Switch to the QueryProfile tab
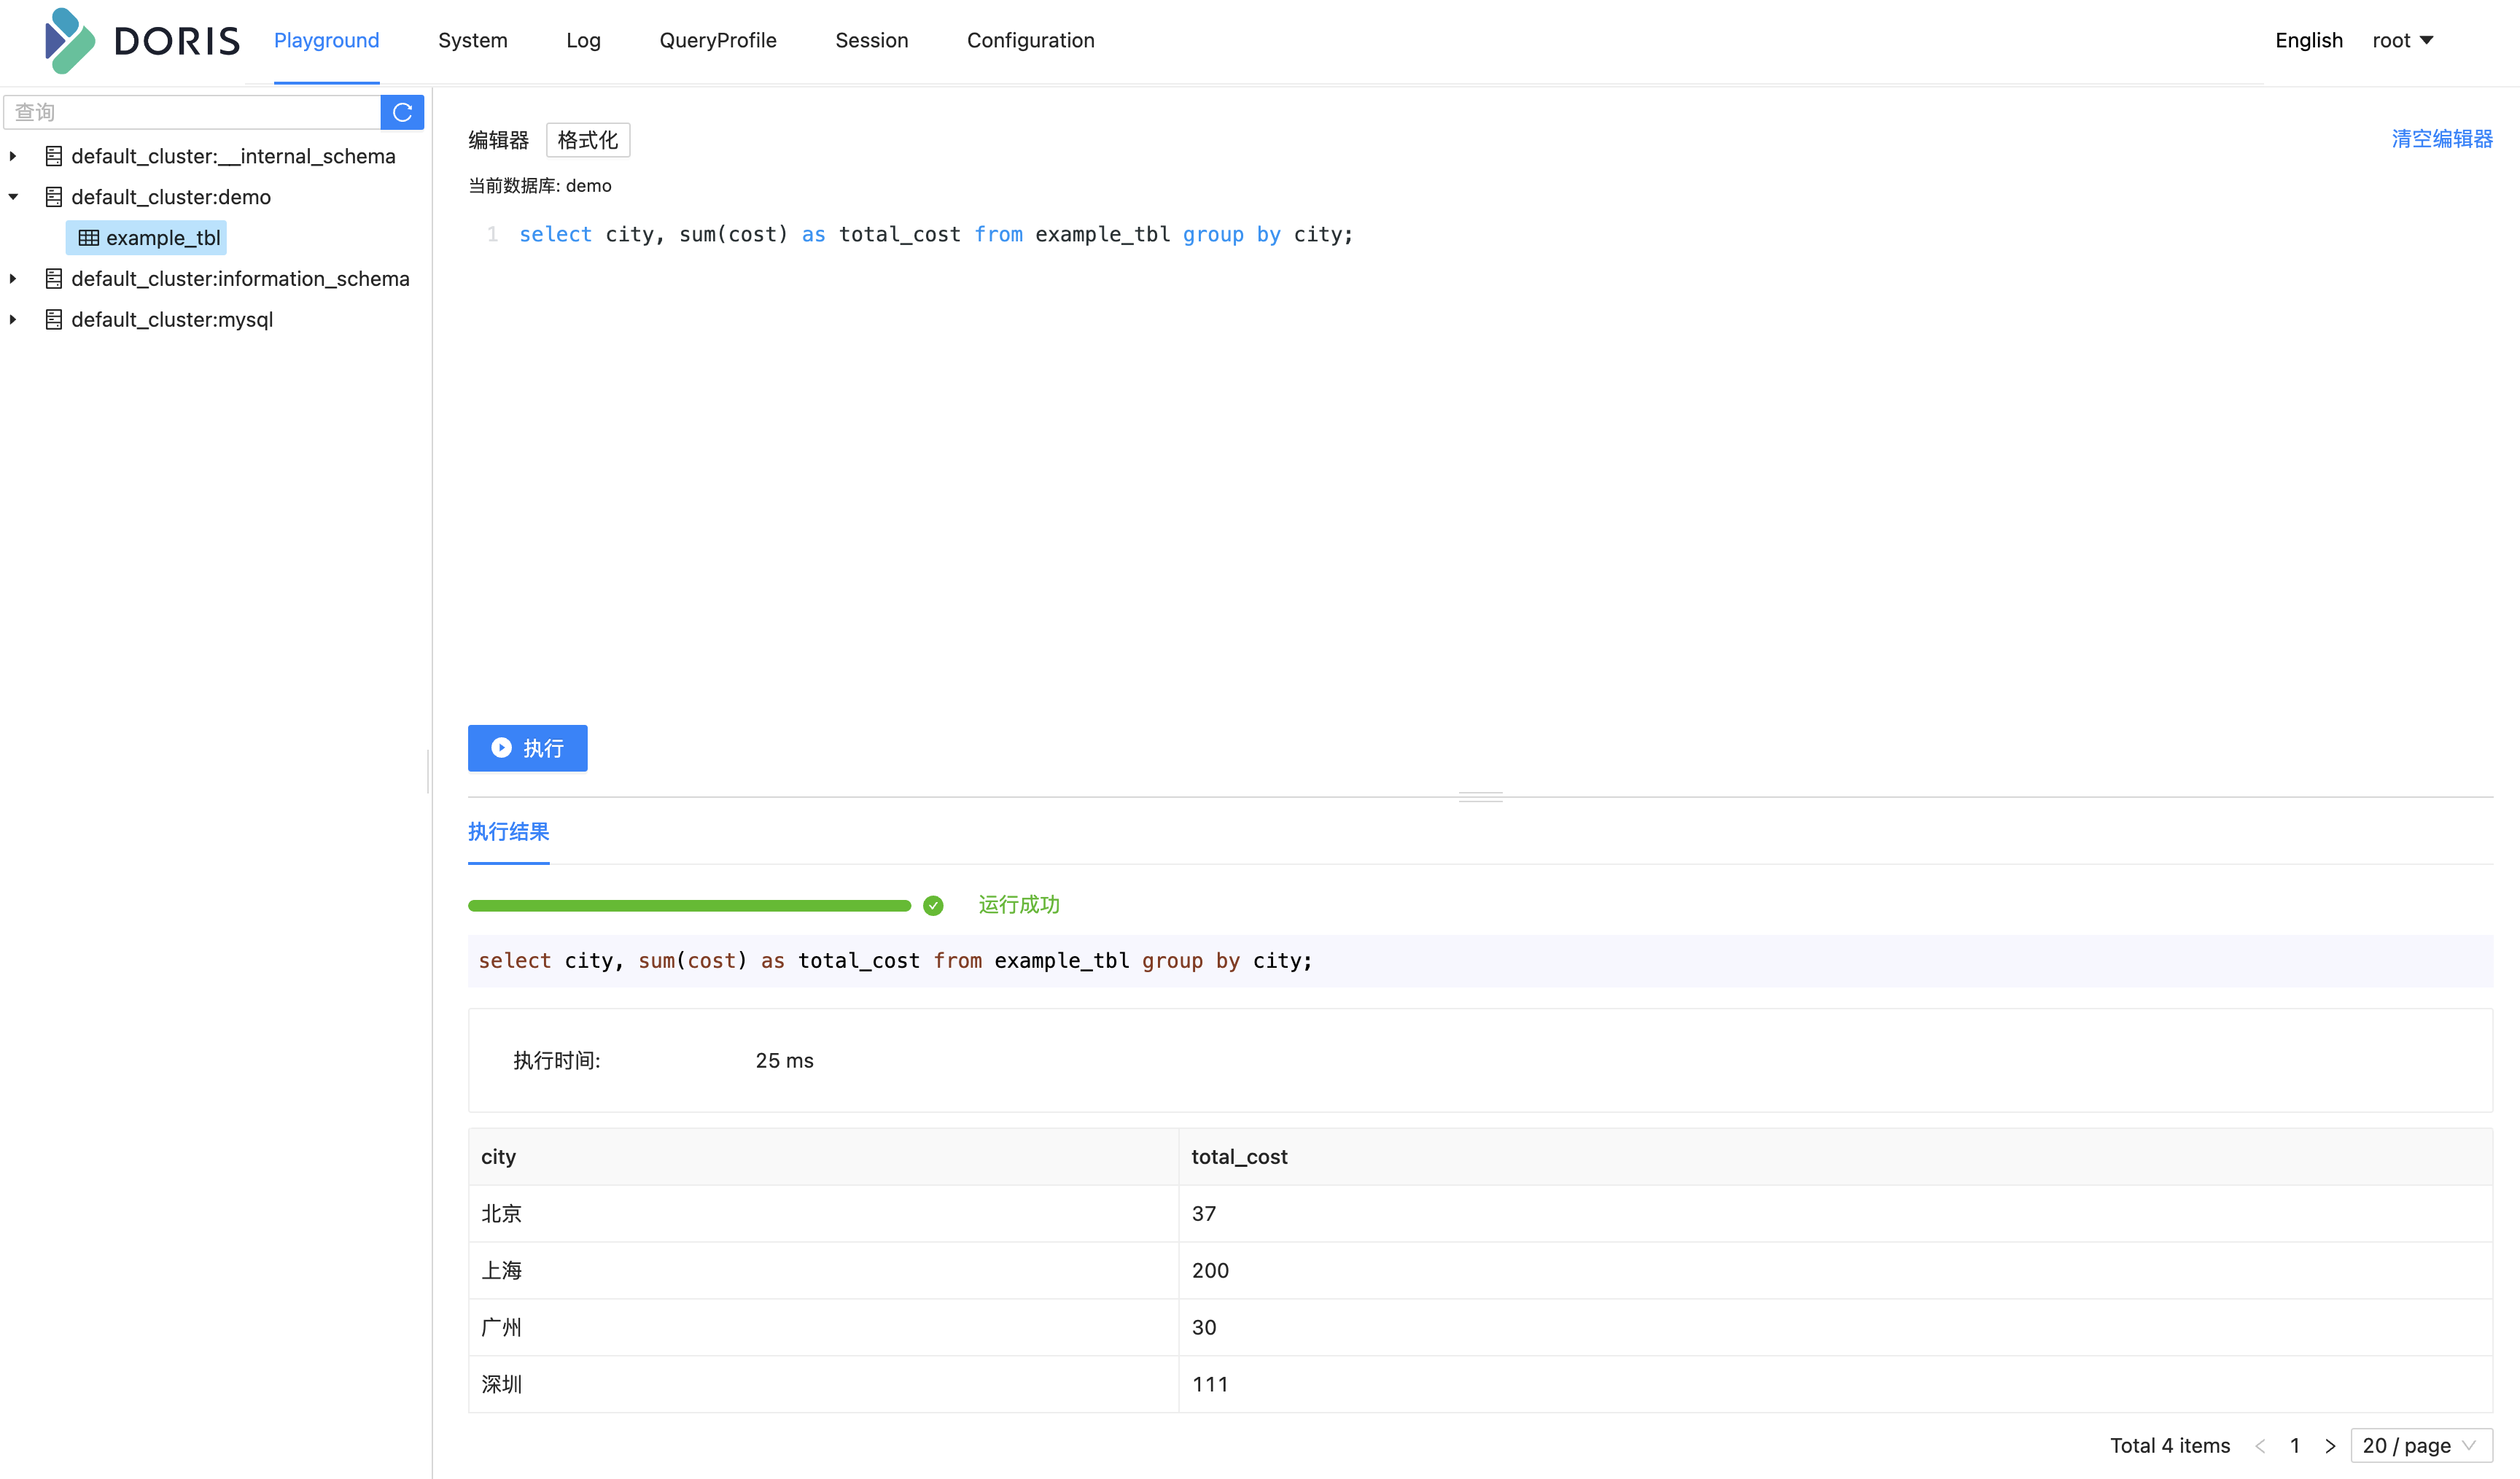Viewport: 2520px width, 1479px height. point(718,41)
